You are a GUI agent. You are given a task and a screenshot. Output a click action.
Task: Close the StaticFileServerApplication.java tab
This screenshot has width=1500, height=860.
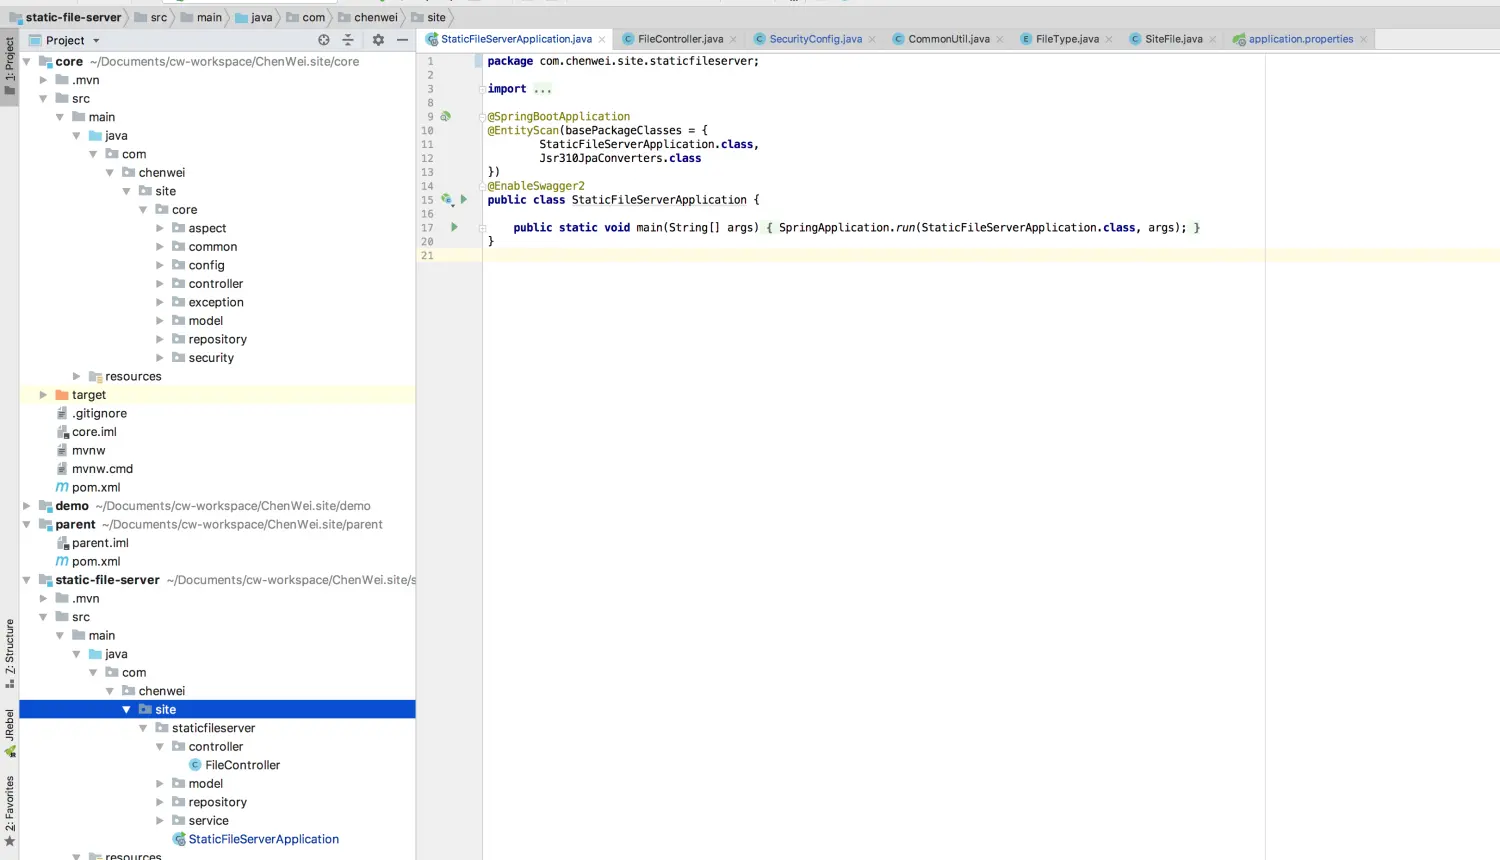[x=602, y=40]
